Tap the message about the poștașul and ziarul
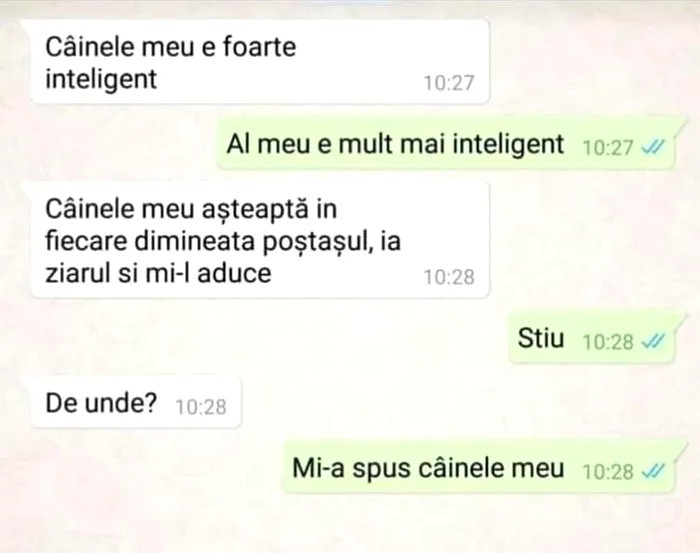Screen dimensions: 700x553 259,240
